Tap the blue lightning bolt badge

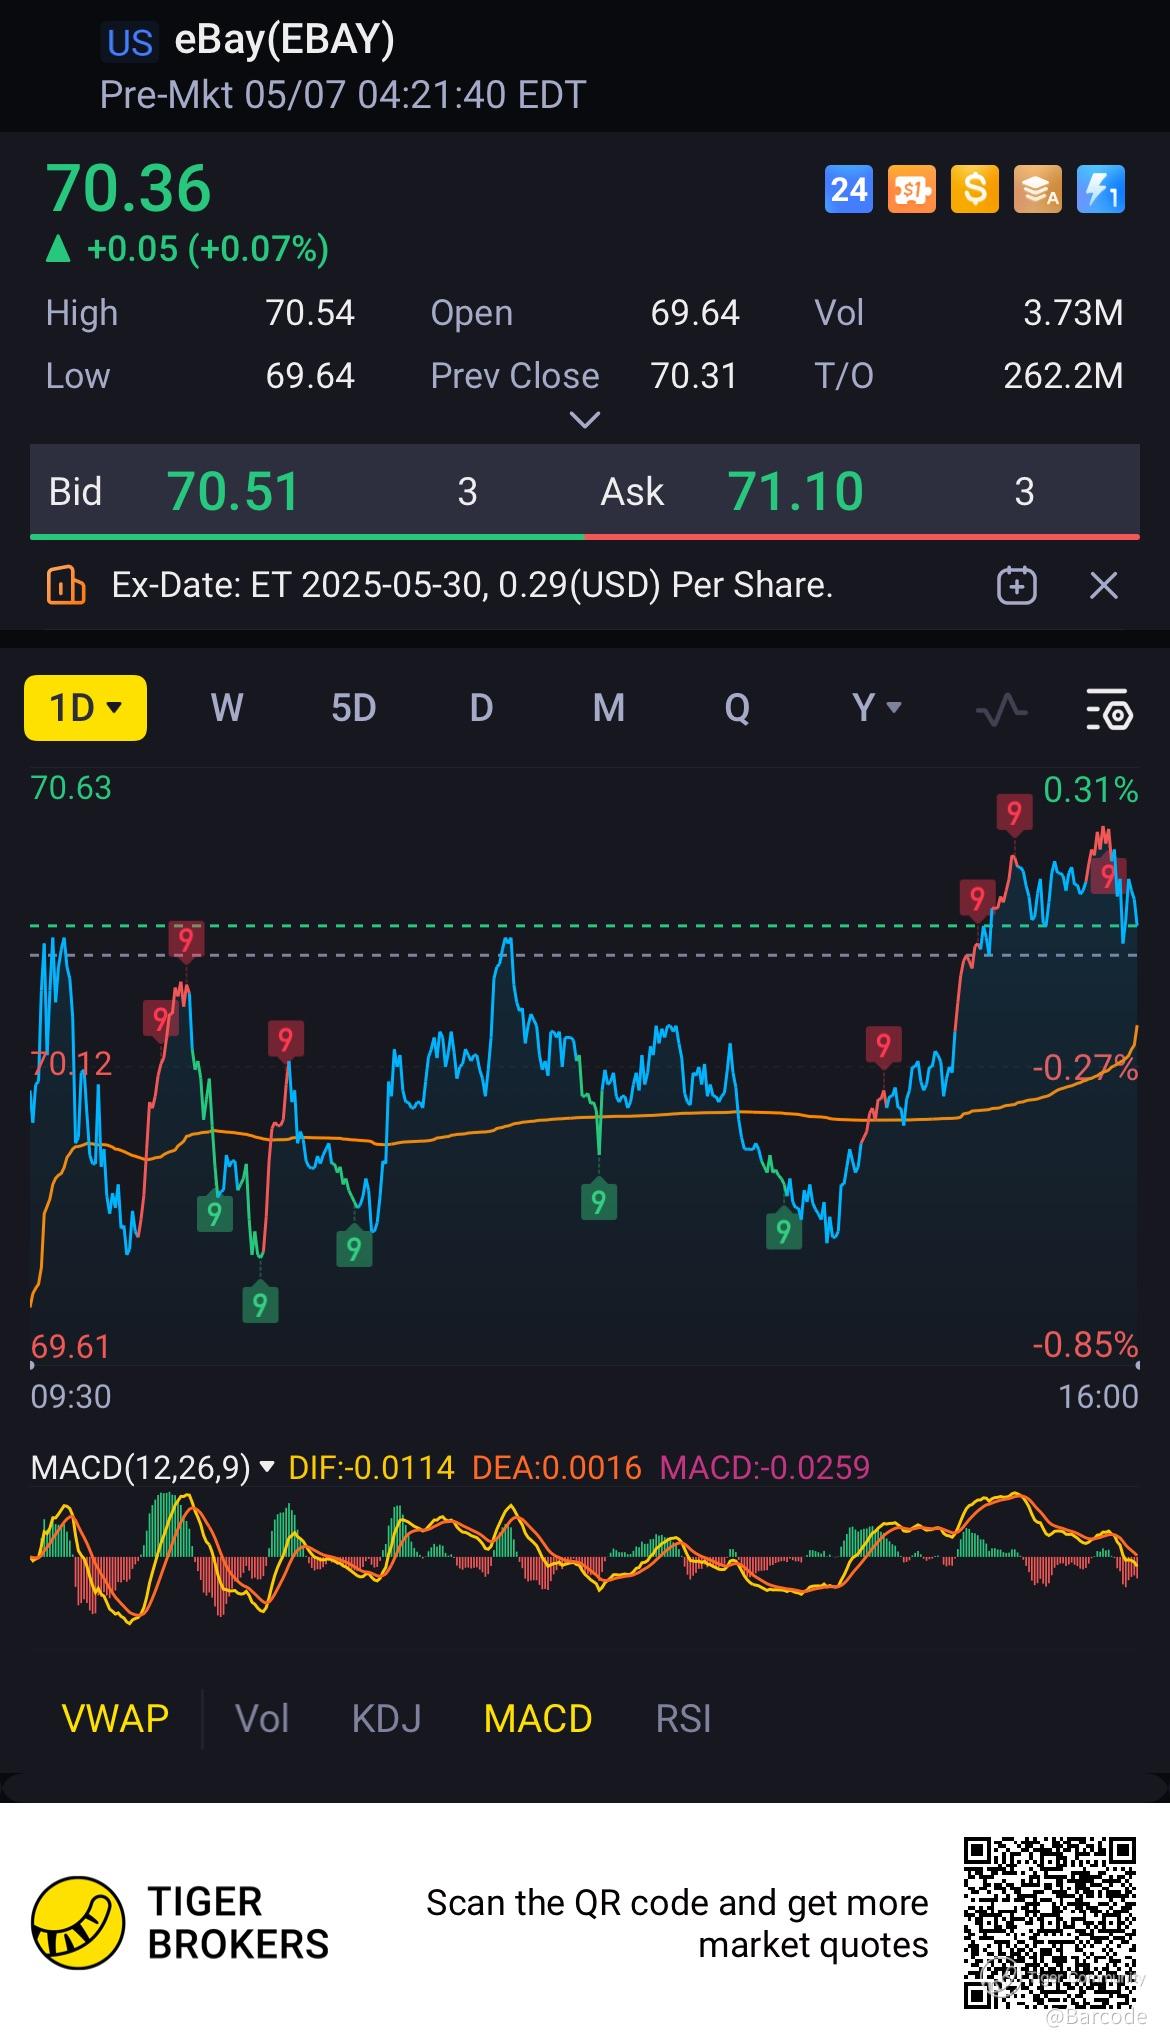coord(1100,189)
